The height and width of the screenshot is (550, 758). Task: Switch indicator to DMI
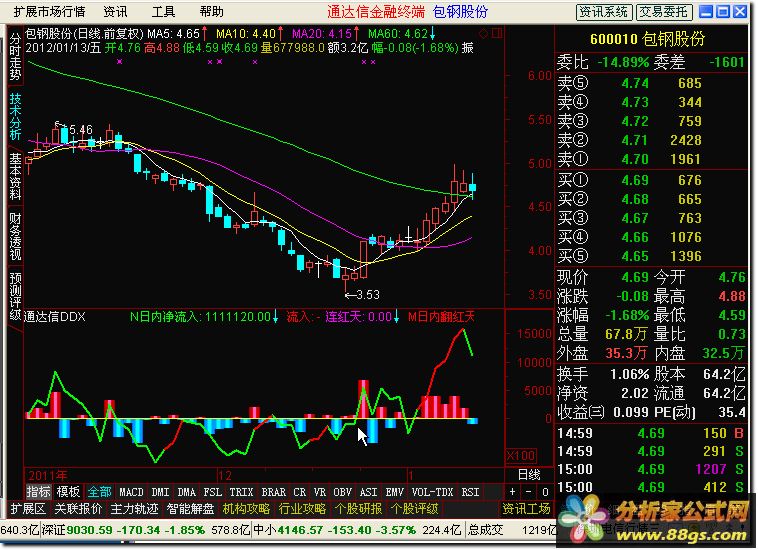pyautogui.click(x=160, y=492)
